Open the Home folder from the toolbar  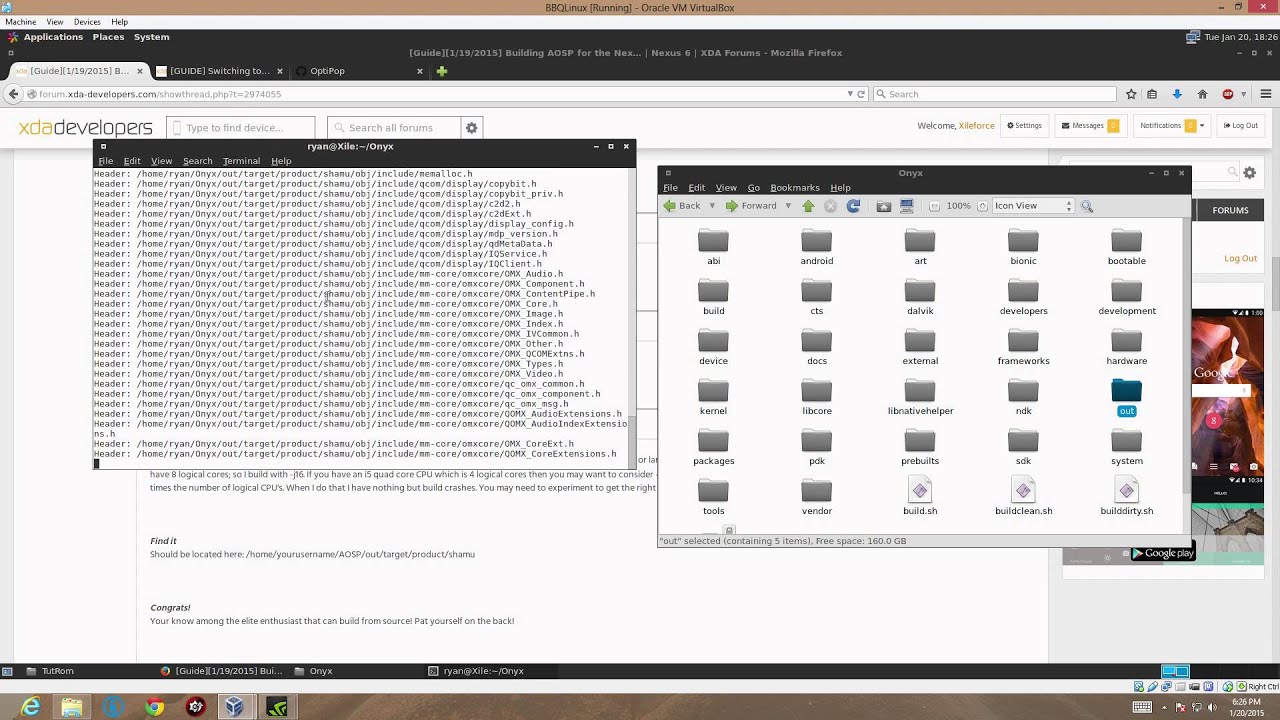(884, 206)
